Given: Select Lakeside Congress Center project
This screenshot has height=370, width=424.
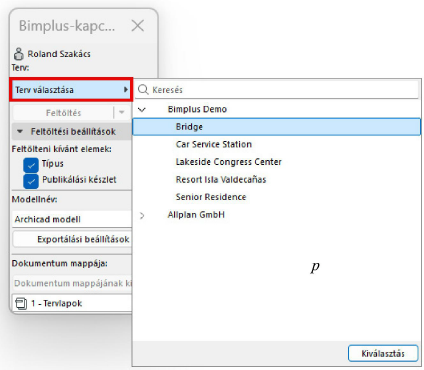Looking at the screenshot, I should pos(229,162).
